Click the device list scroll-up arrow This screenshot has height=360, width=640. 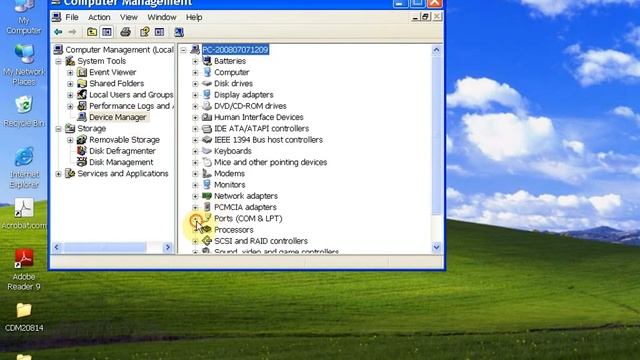tap(436, 50)
